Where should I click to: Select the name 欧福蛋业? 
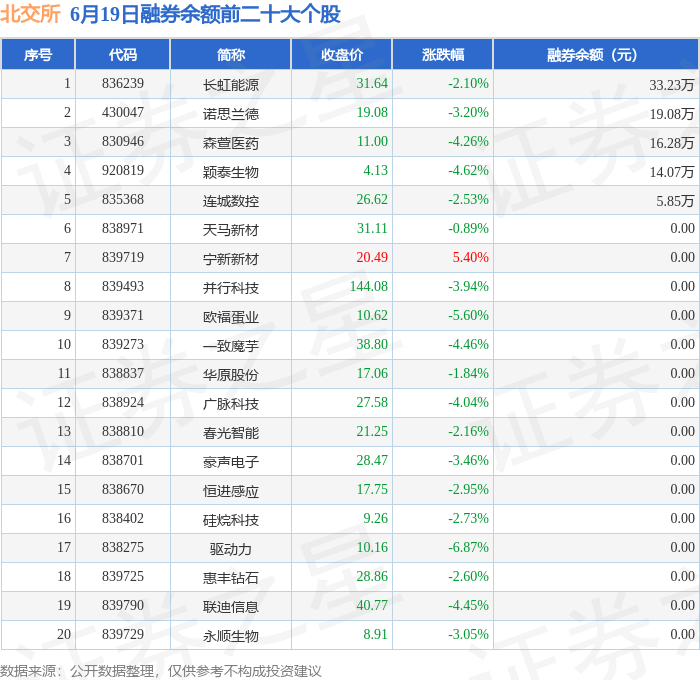pos(231,317)
